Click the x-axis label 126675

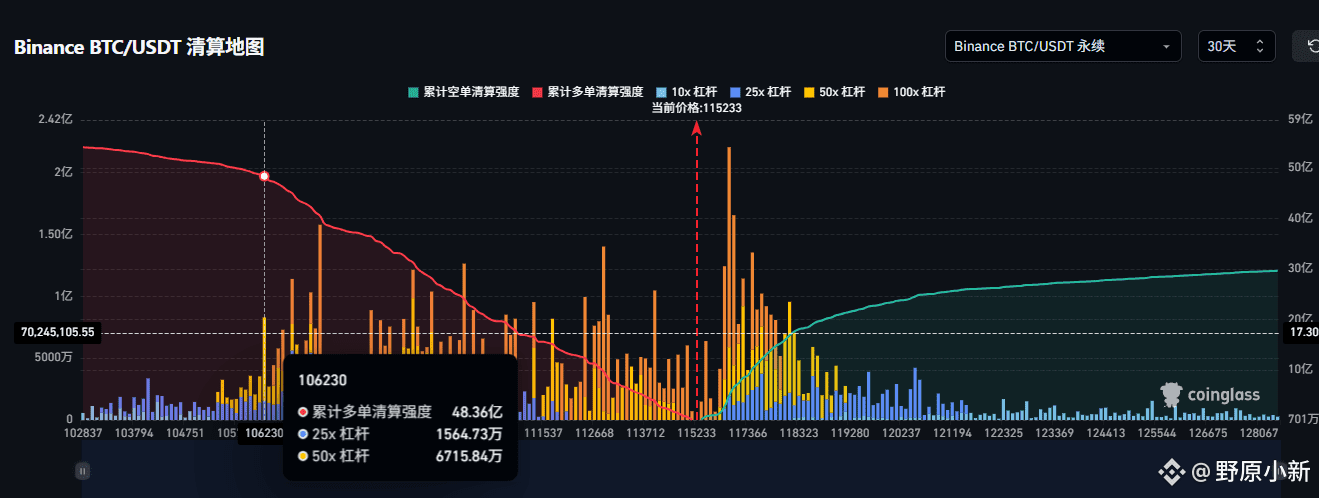[x=1207, y=433]
